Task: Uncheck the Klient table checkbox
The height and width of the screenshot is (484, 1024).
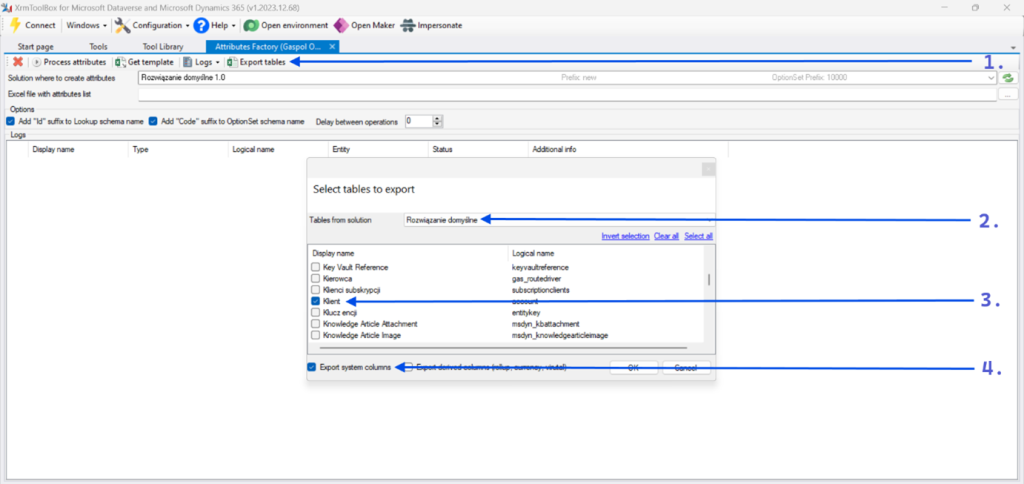Action: point(316,301)
